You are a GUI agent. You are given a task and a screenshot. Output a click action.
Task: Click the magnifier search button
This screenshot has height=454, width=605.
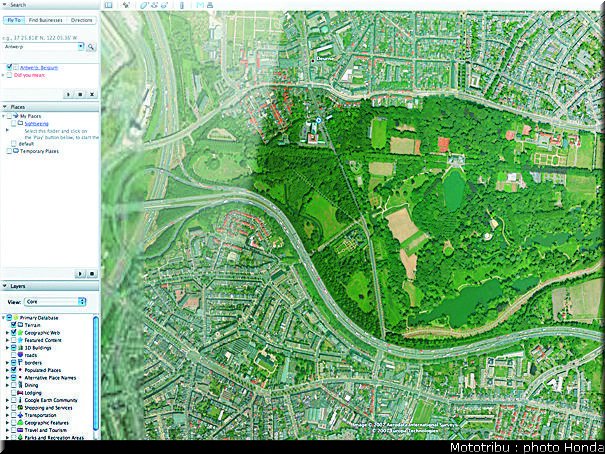click(x=91, y=47)
